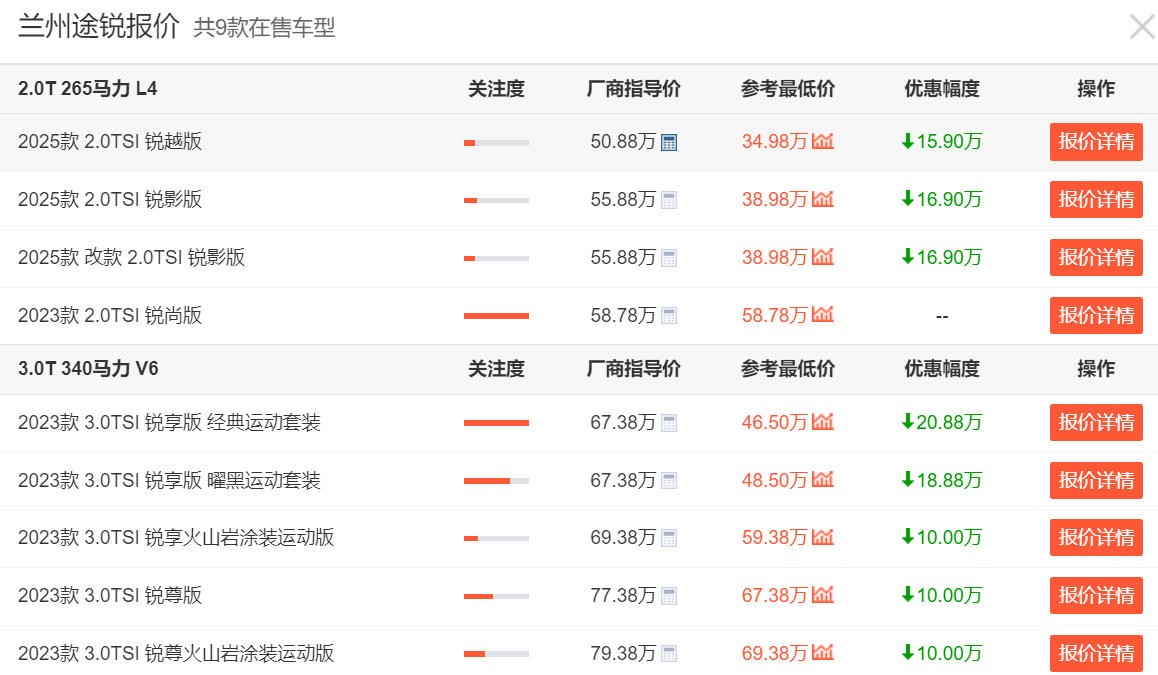Open 报价详情 for 2025款 改款 2.0TSI 锐影版

(1096, 258)
